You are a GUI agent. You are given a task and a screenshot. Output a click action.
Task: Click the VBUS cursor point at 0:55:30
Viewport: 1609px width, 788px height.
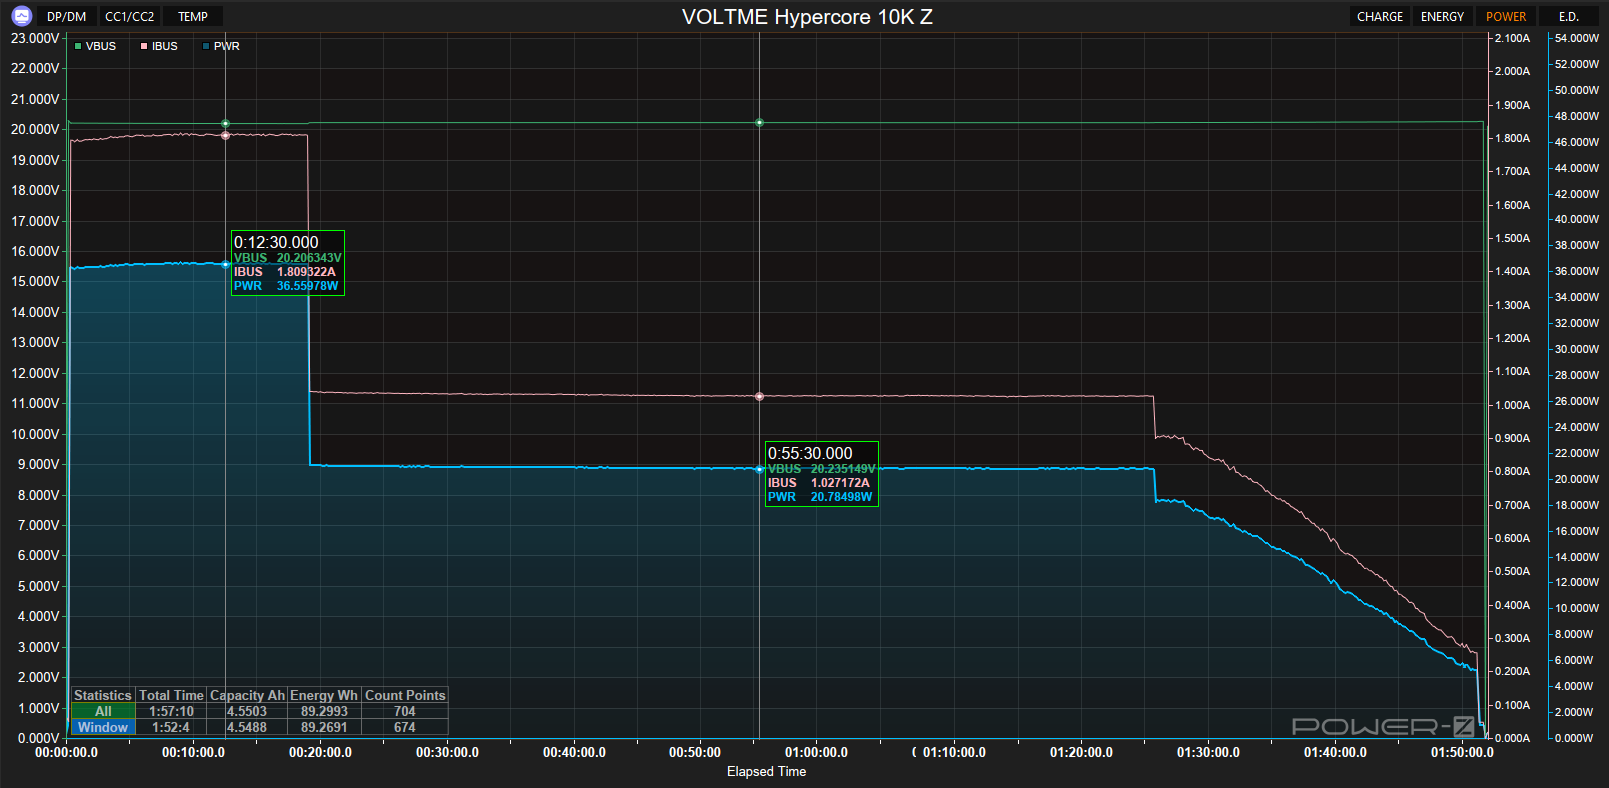(x=760, y=123)
